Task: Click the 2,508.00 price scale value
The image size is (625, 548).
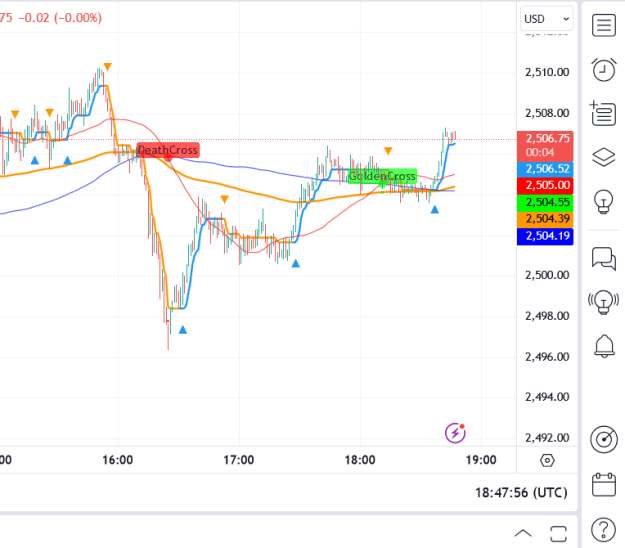Action: [x=547, y=113]
